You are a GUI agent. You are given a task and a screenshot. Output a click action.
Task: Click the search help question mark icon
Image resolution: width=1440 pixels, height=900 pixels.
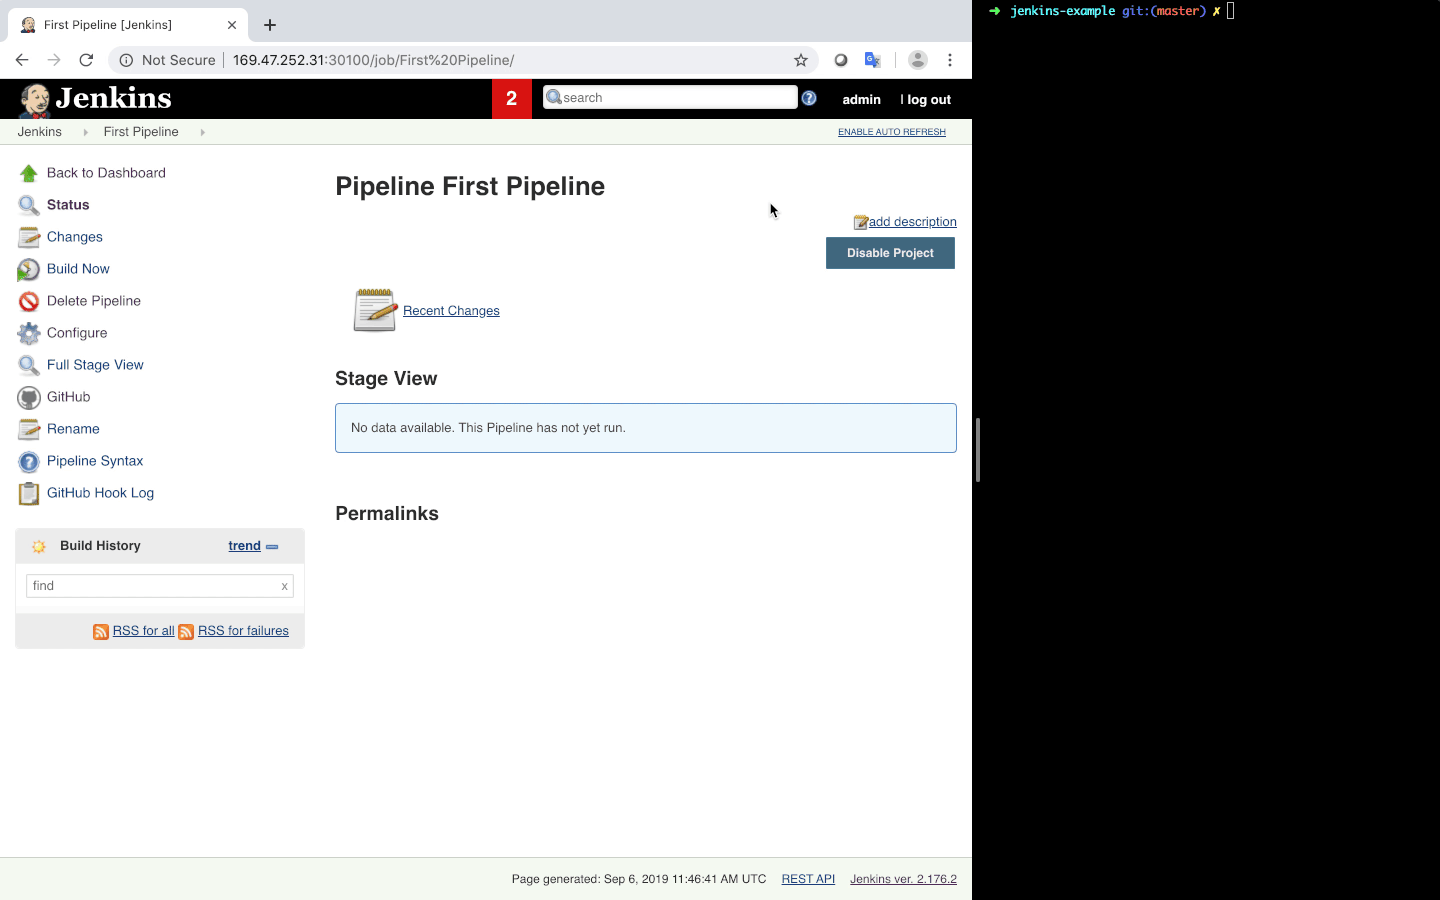[809, 98]
